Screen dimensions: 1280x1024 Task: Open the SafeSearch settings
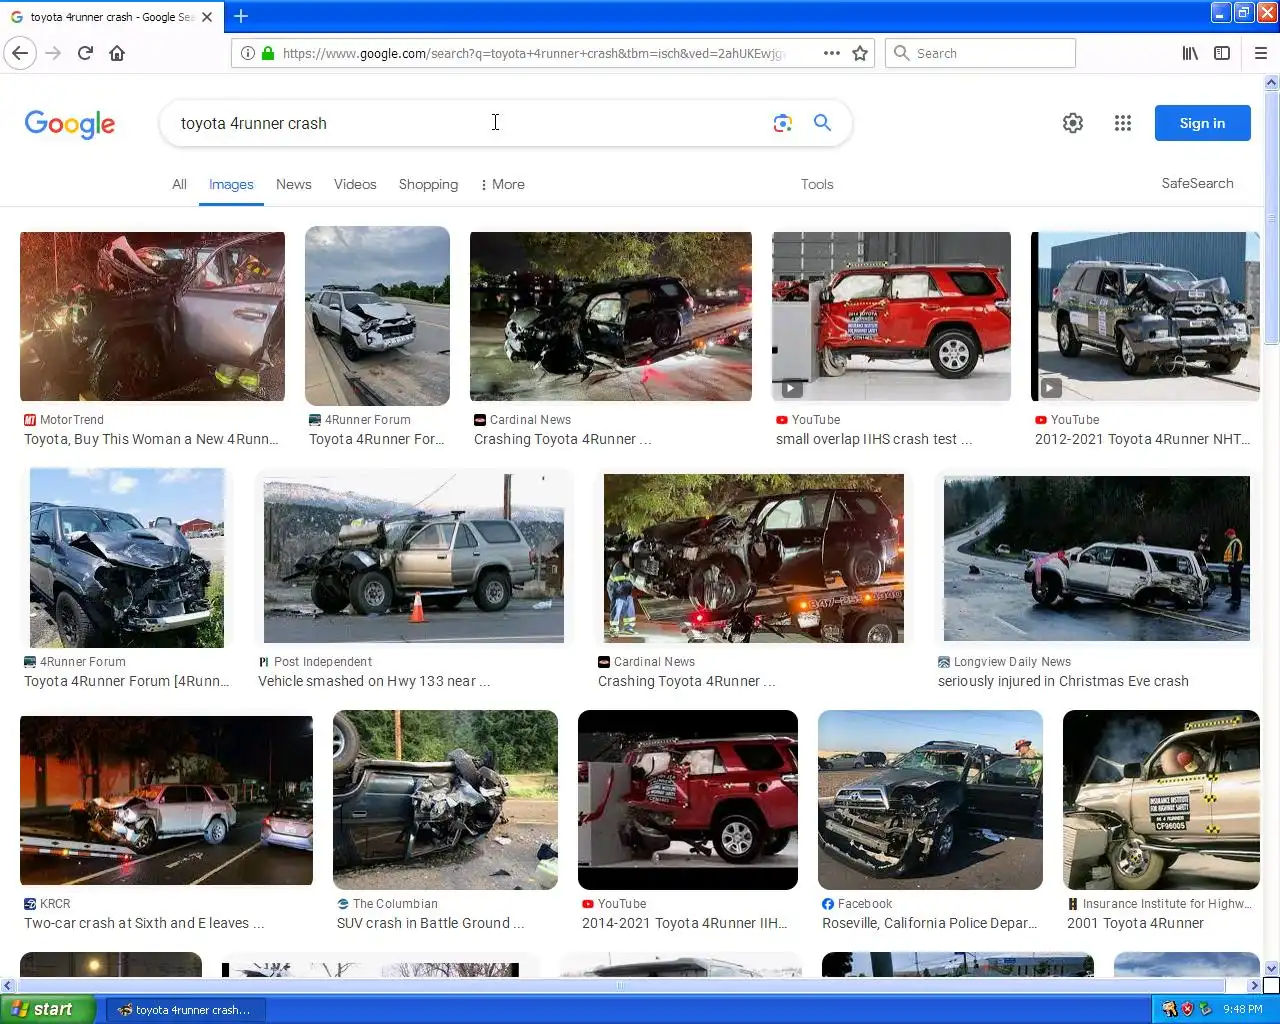[1197, 183]
